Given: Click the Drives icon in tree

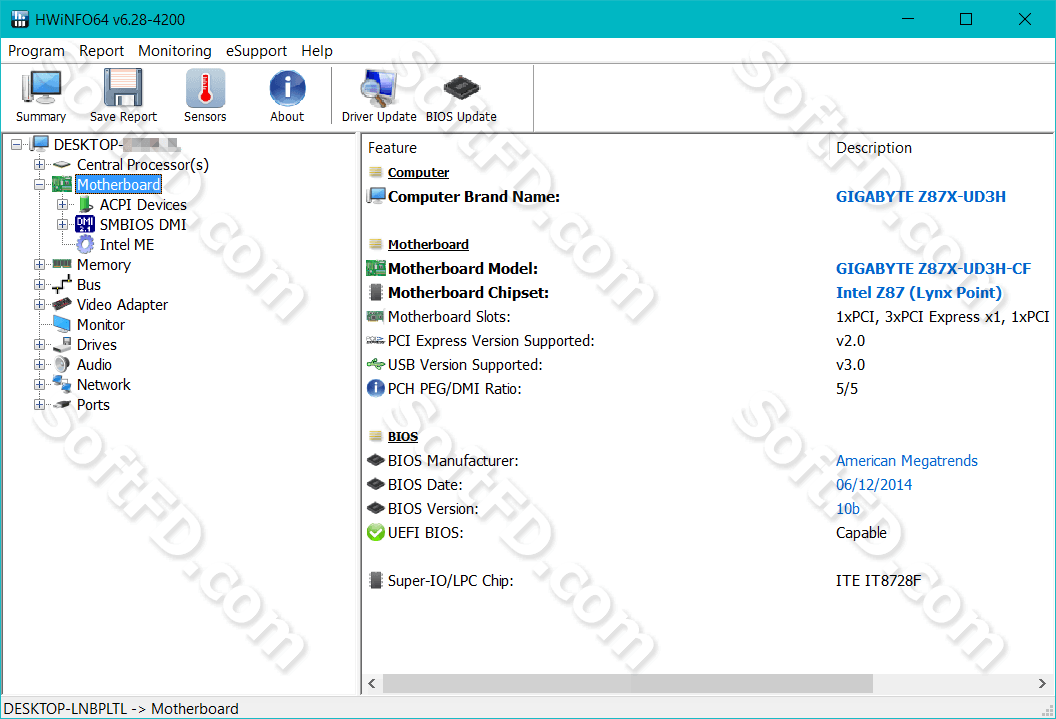Looking at the screenshot, I should 62,345.
